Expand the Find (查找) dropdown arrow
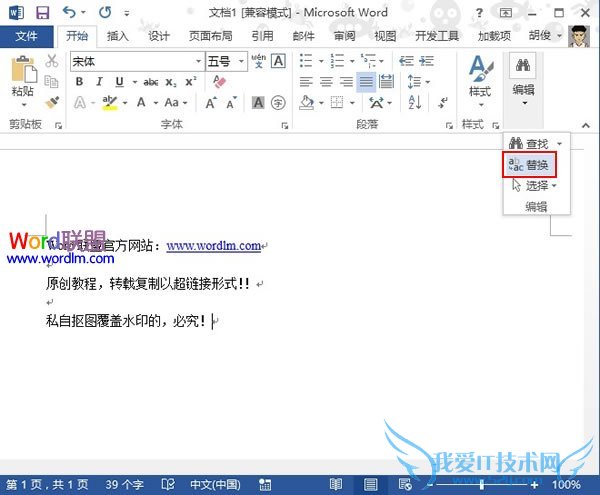The height and width of the screenshot is (495, 600). point(560,144)
